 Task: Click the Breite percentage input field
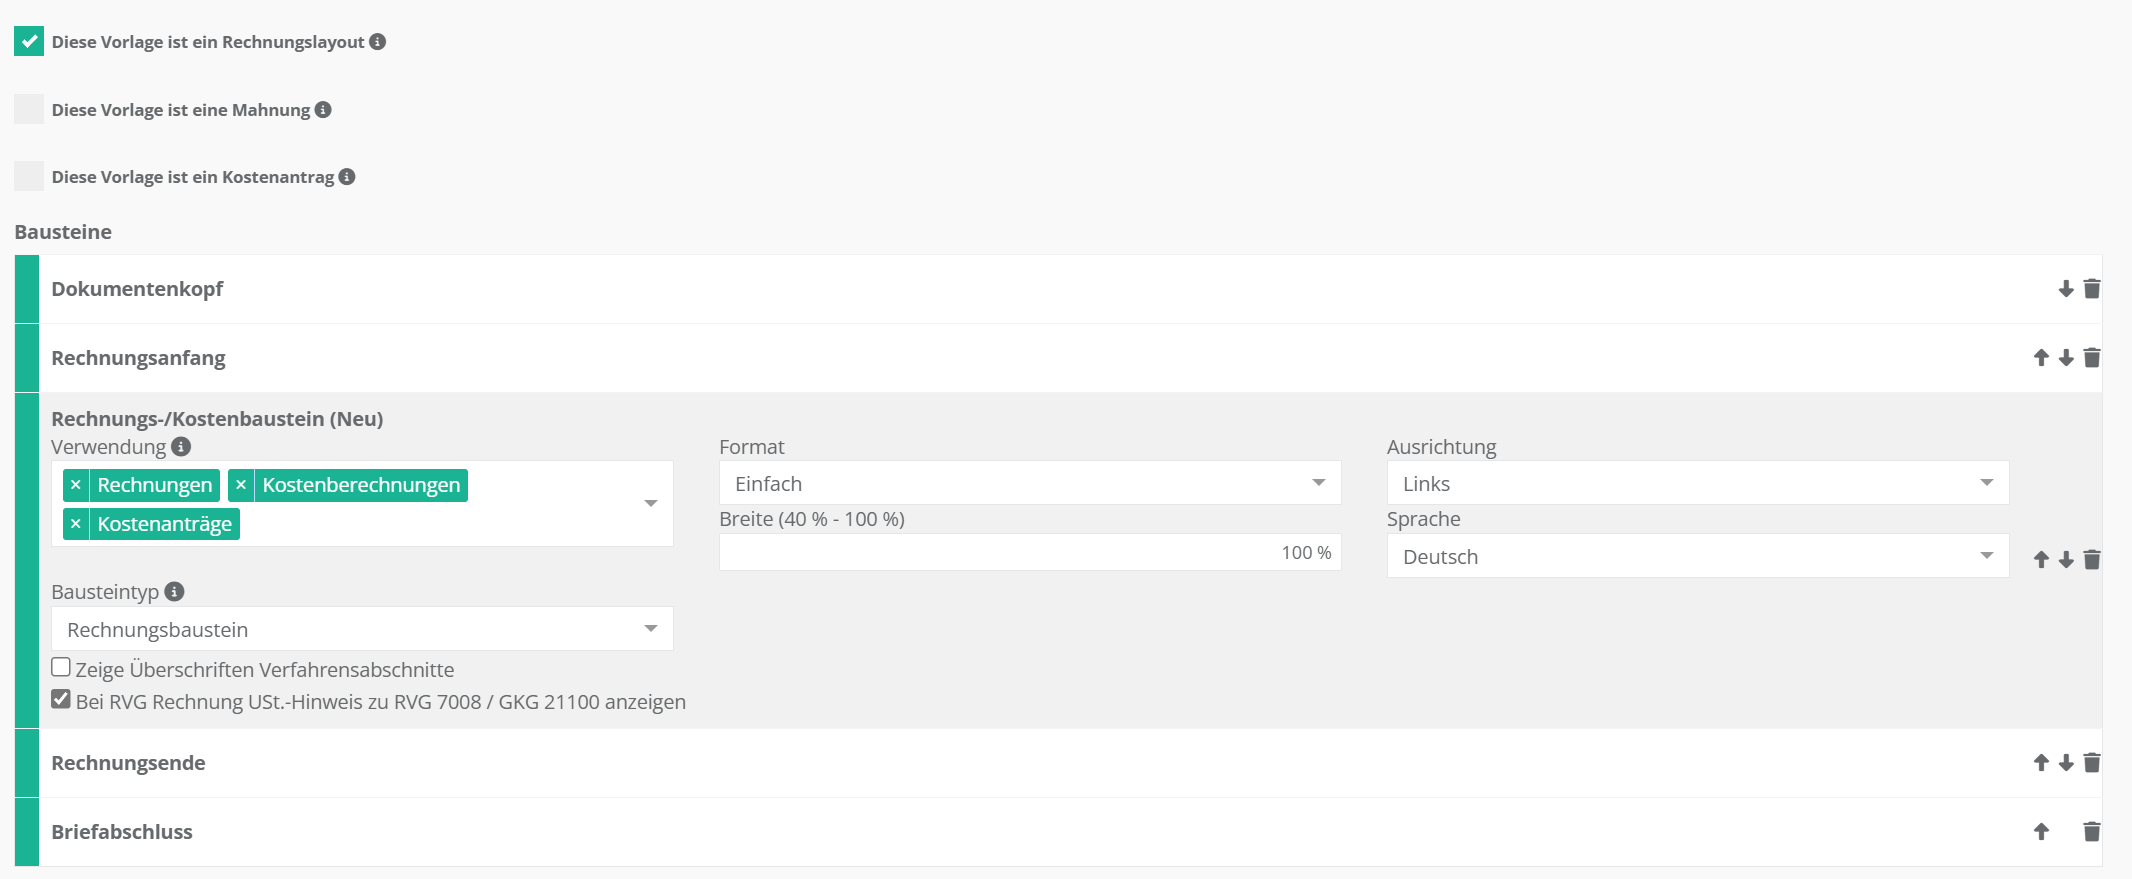1029,553
